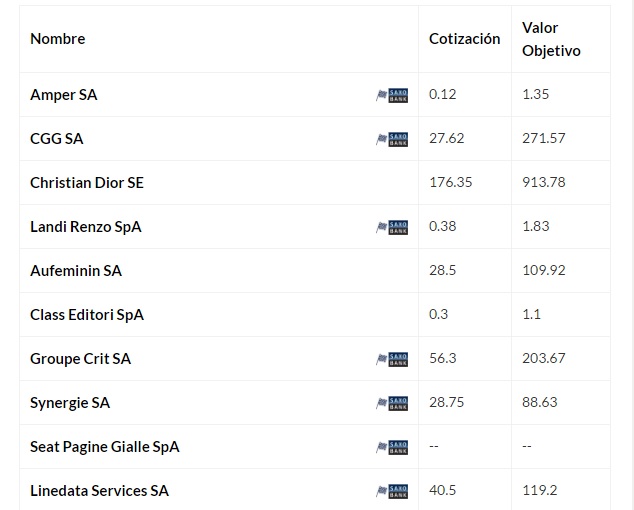Viewport: 634px width, 510px height.
Task: Click the Synergie SA company name
Action: (70, 403)
